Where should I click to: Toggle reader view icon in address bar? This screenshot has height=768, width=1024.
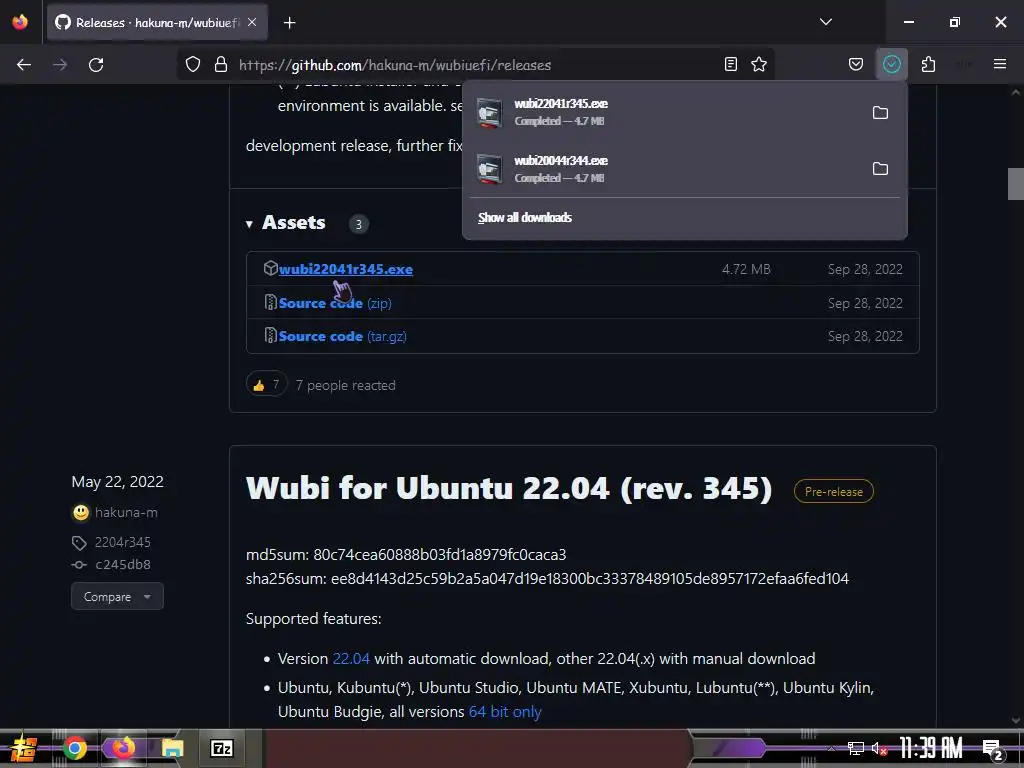pos(731,65)
